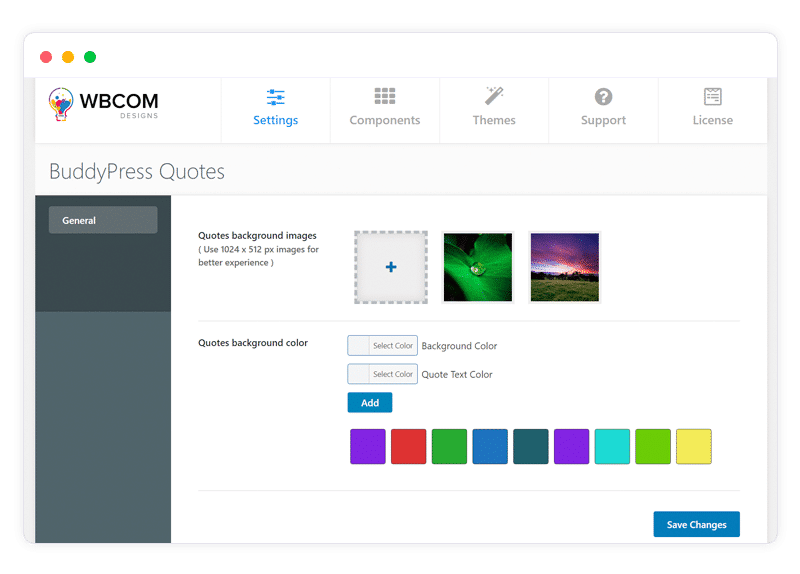
Task: Click the WBCOM Designs lightbulb logo
Action: pos(61,104)
